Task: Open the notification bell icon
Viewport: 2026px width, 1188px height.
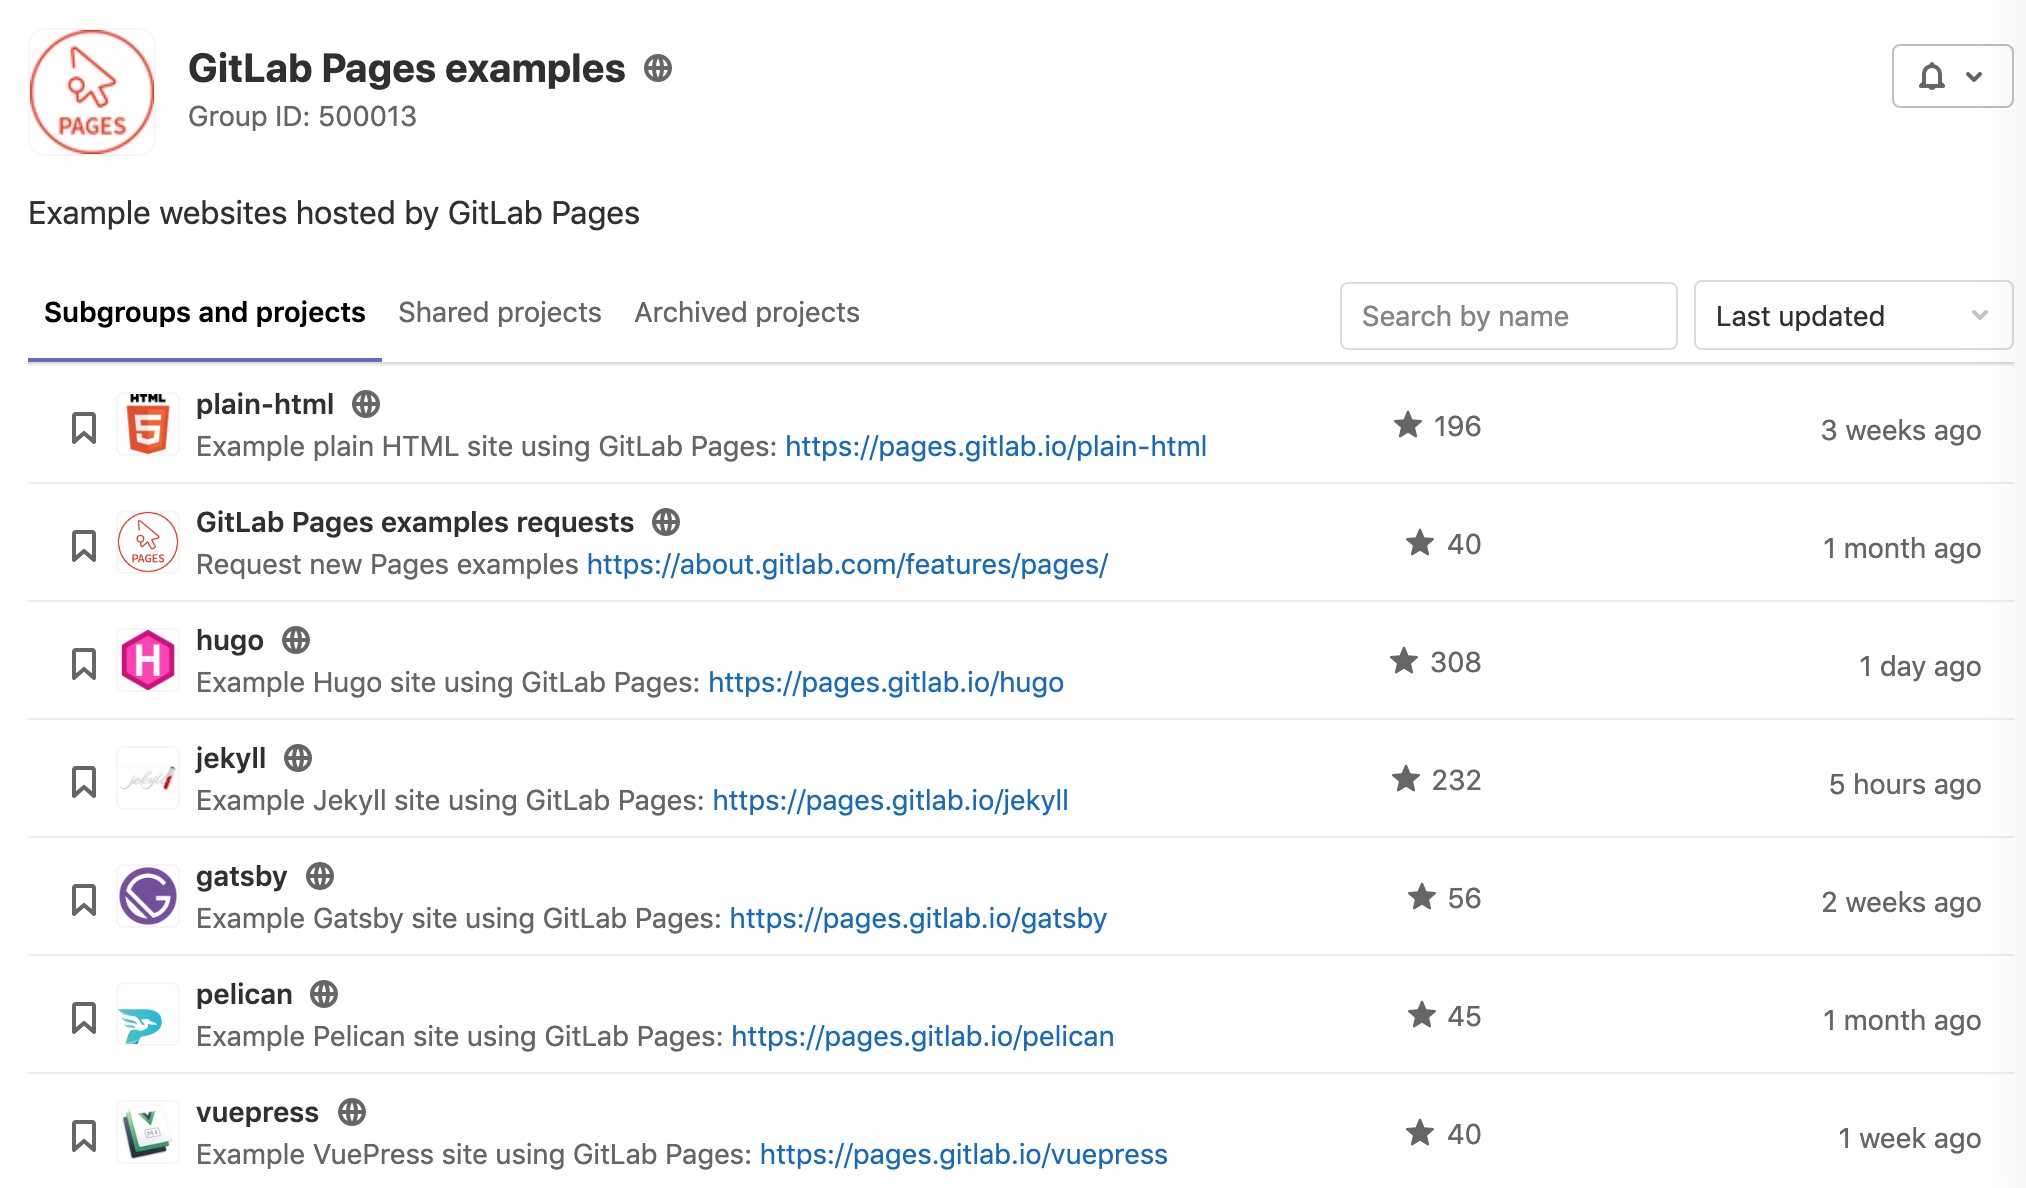Action: pyautogui.click(x=1930, y=76)
